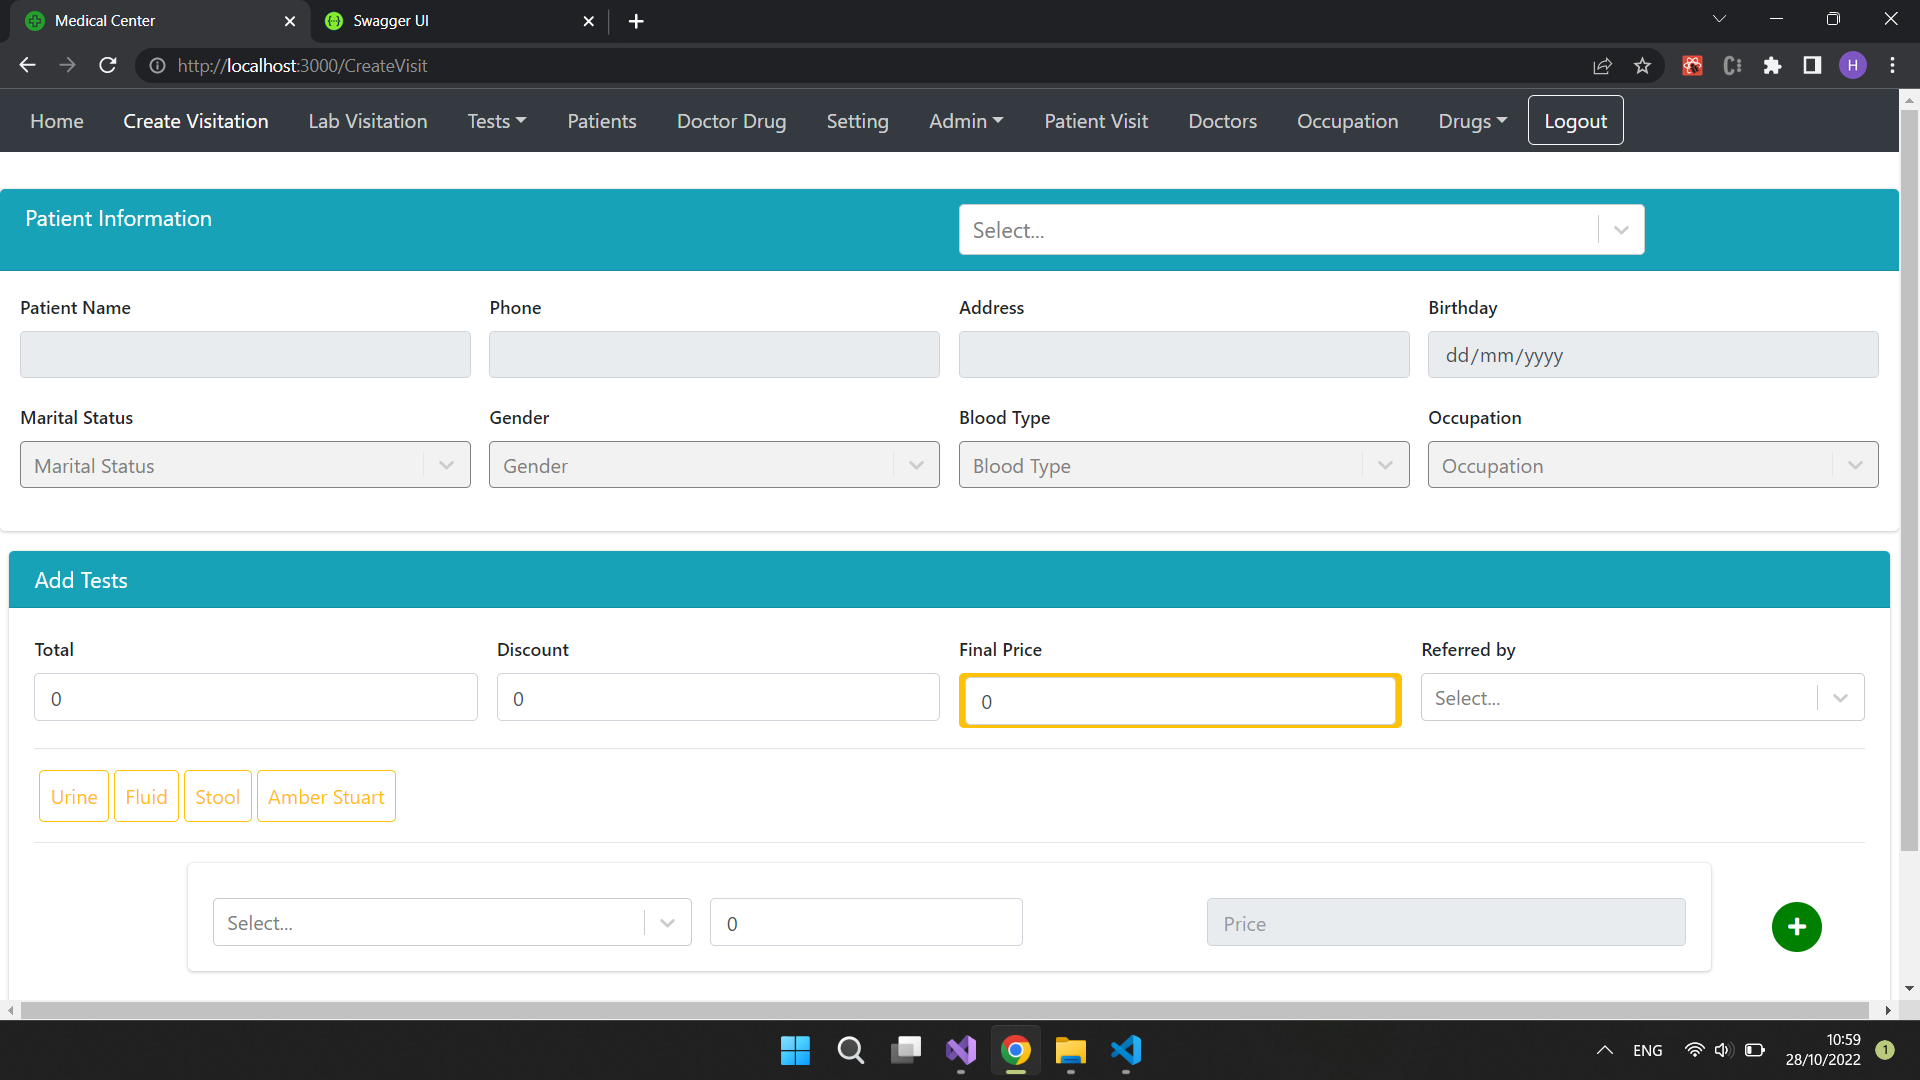
Task: Click the green plus add test button
Action: (x=1796, y=927)
